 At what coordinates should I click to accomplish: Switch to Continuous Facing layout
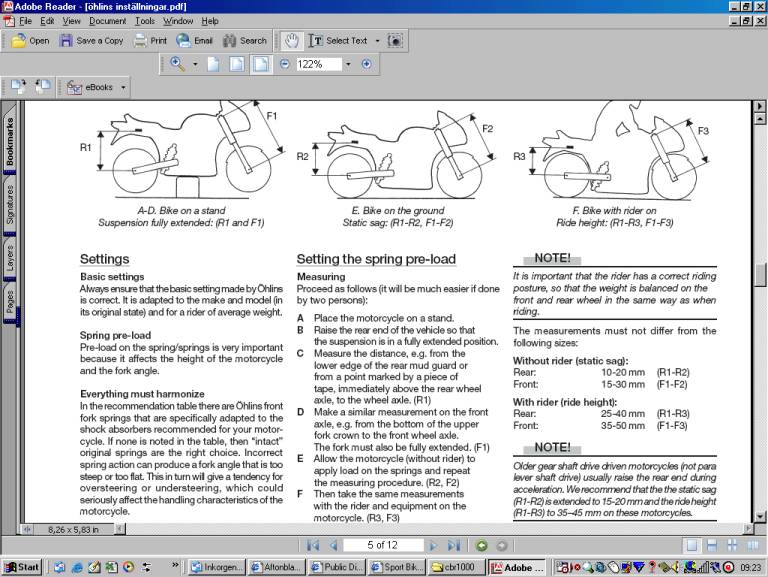pos(732,545)
